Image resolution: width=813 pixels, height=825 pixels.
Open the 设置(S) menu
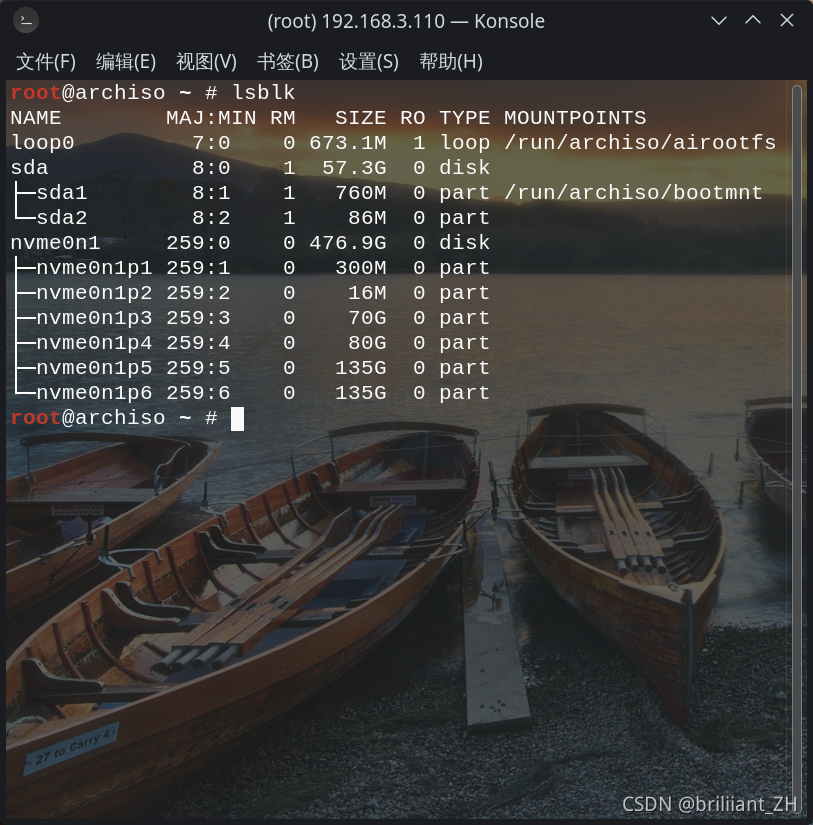click(369, 62)
